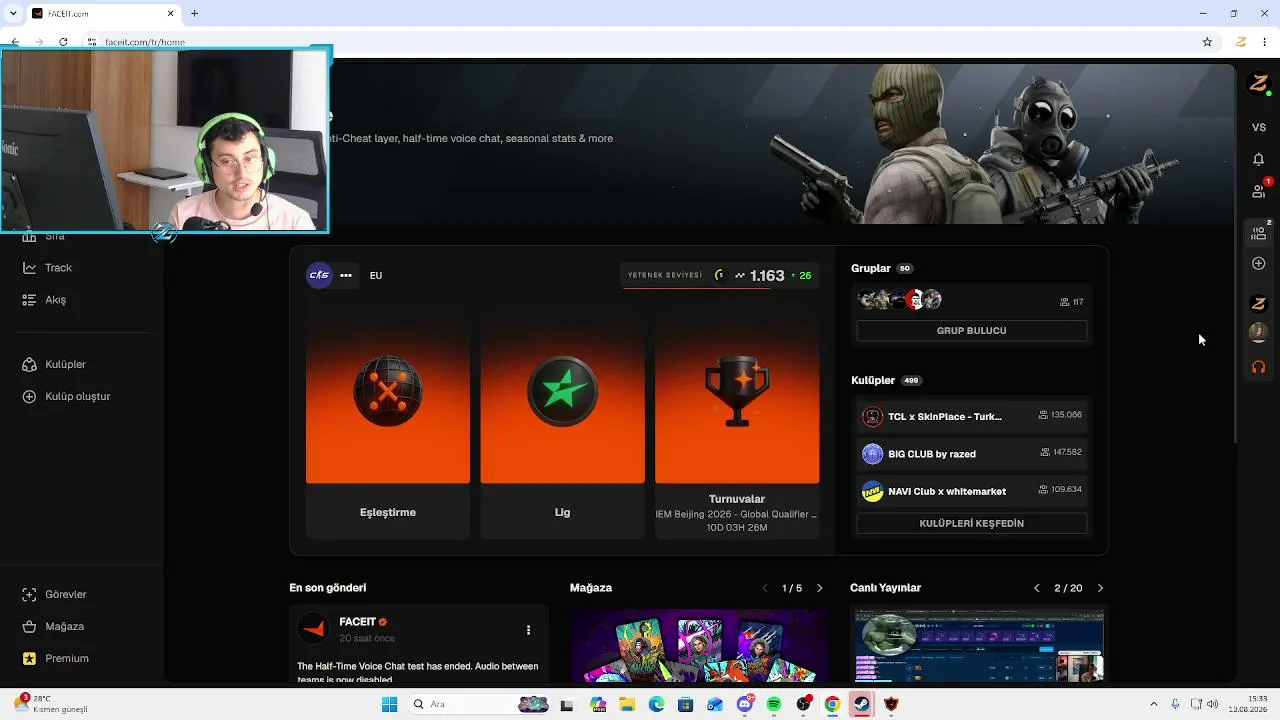
Task: Open the Mağaza store item thumbnail
Action: 699,646
